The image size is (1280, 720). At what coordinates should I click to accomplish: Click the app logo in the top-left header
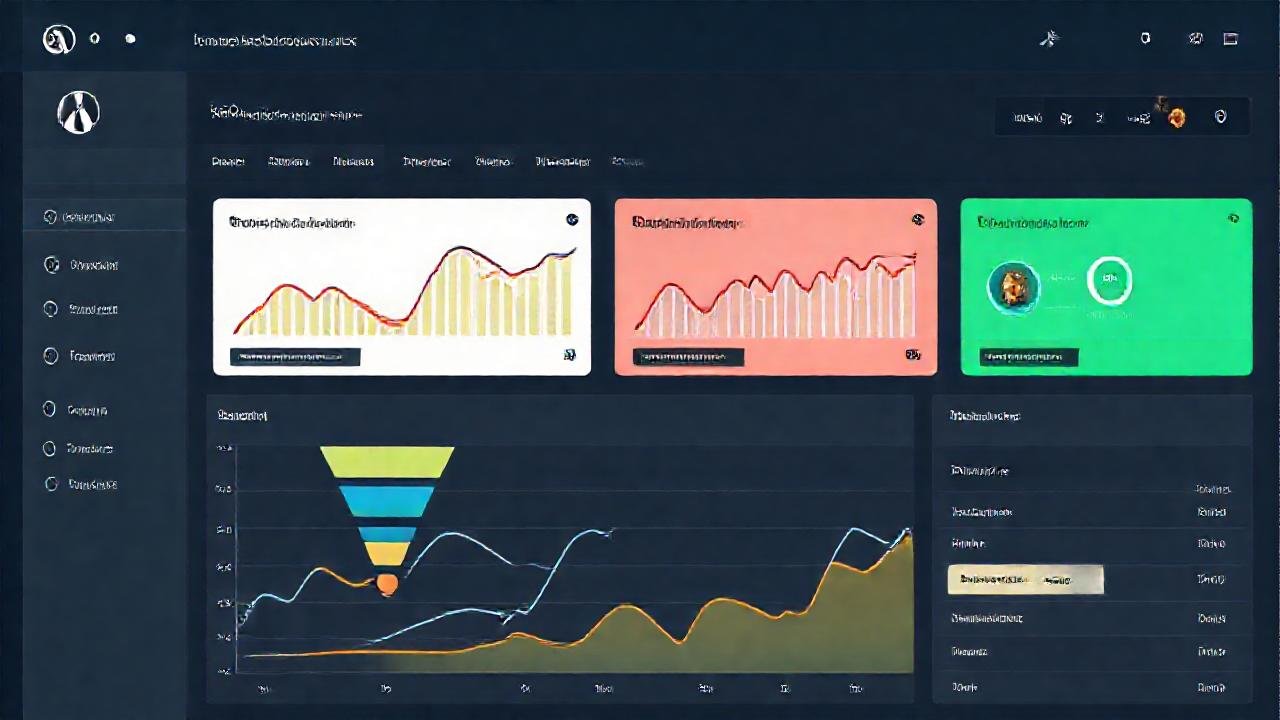pyautogui.click(x=59, y=40)
